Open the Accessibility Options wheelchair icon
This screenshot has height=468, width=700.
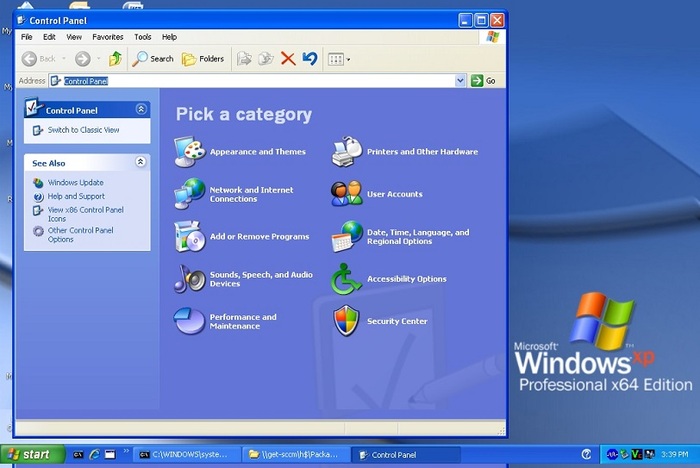pos(346,279)
